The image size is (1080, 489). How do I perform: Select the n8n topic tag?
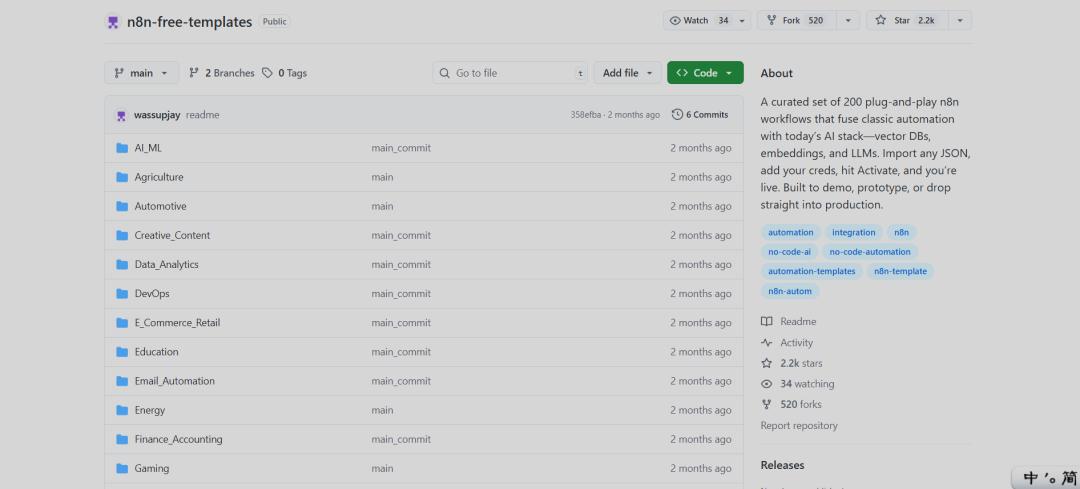tap(901, 232)
